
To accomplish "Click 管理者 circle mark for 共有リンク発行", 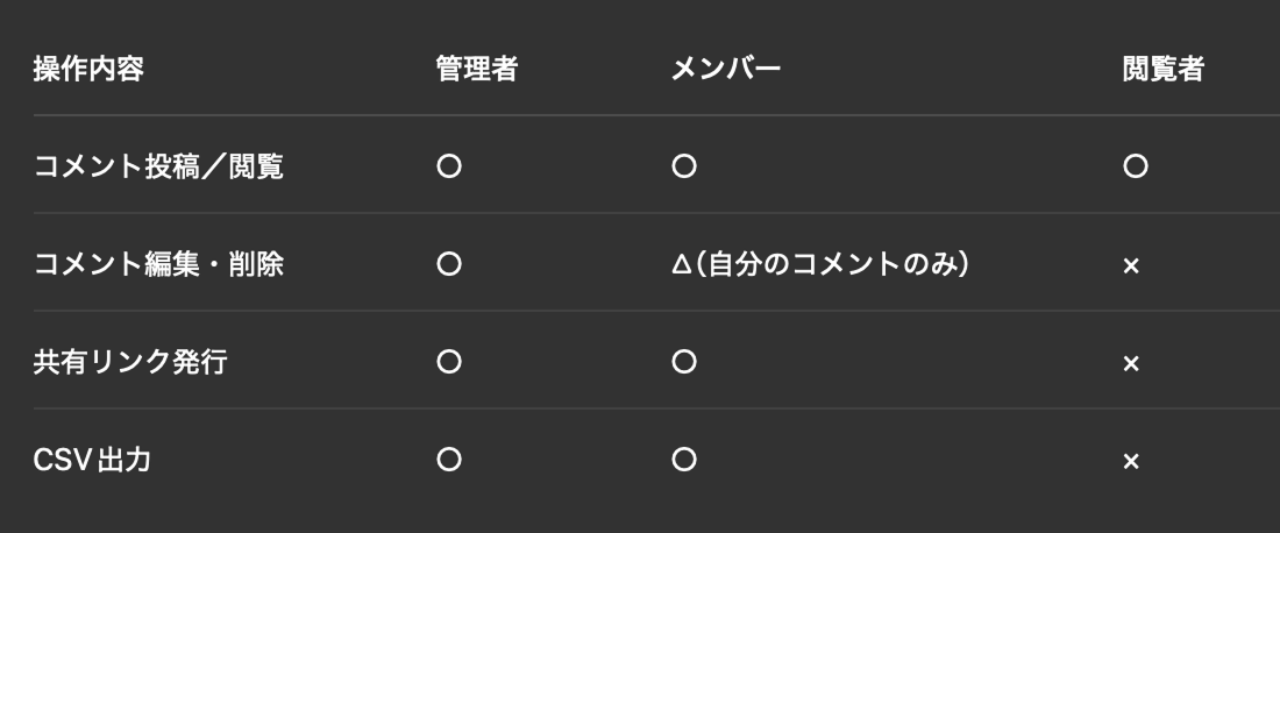I will [x=449, y=362].
